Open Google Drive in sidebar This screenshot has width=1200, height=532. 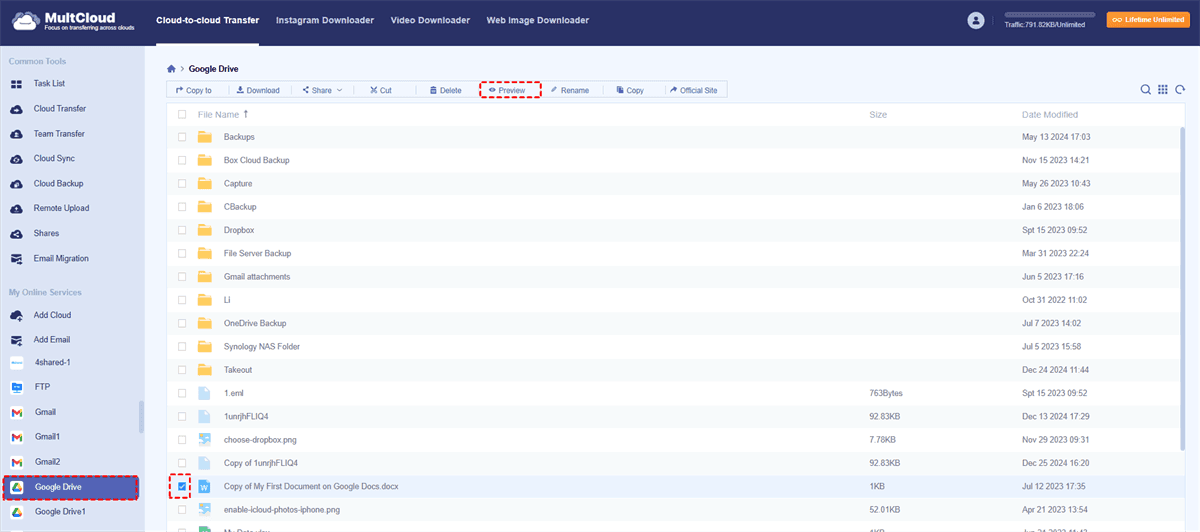[58, 487]
